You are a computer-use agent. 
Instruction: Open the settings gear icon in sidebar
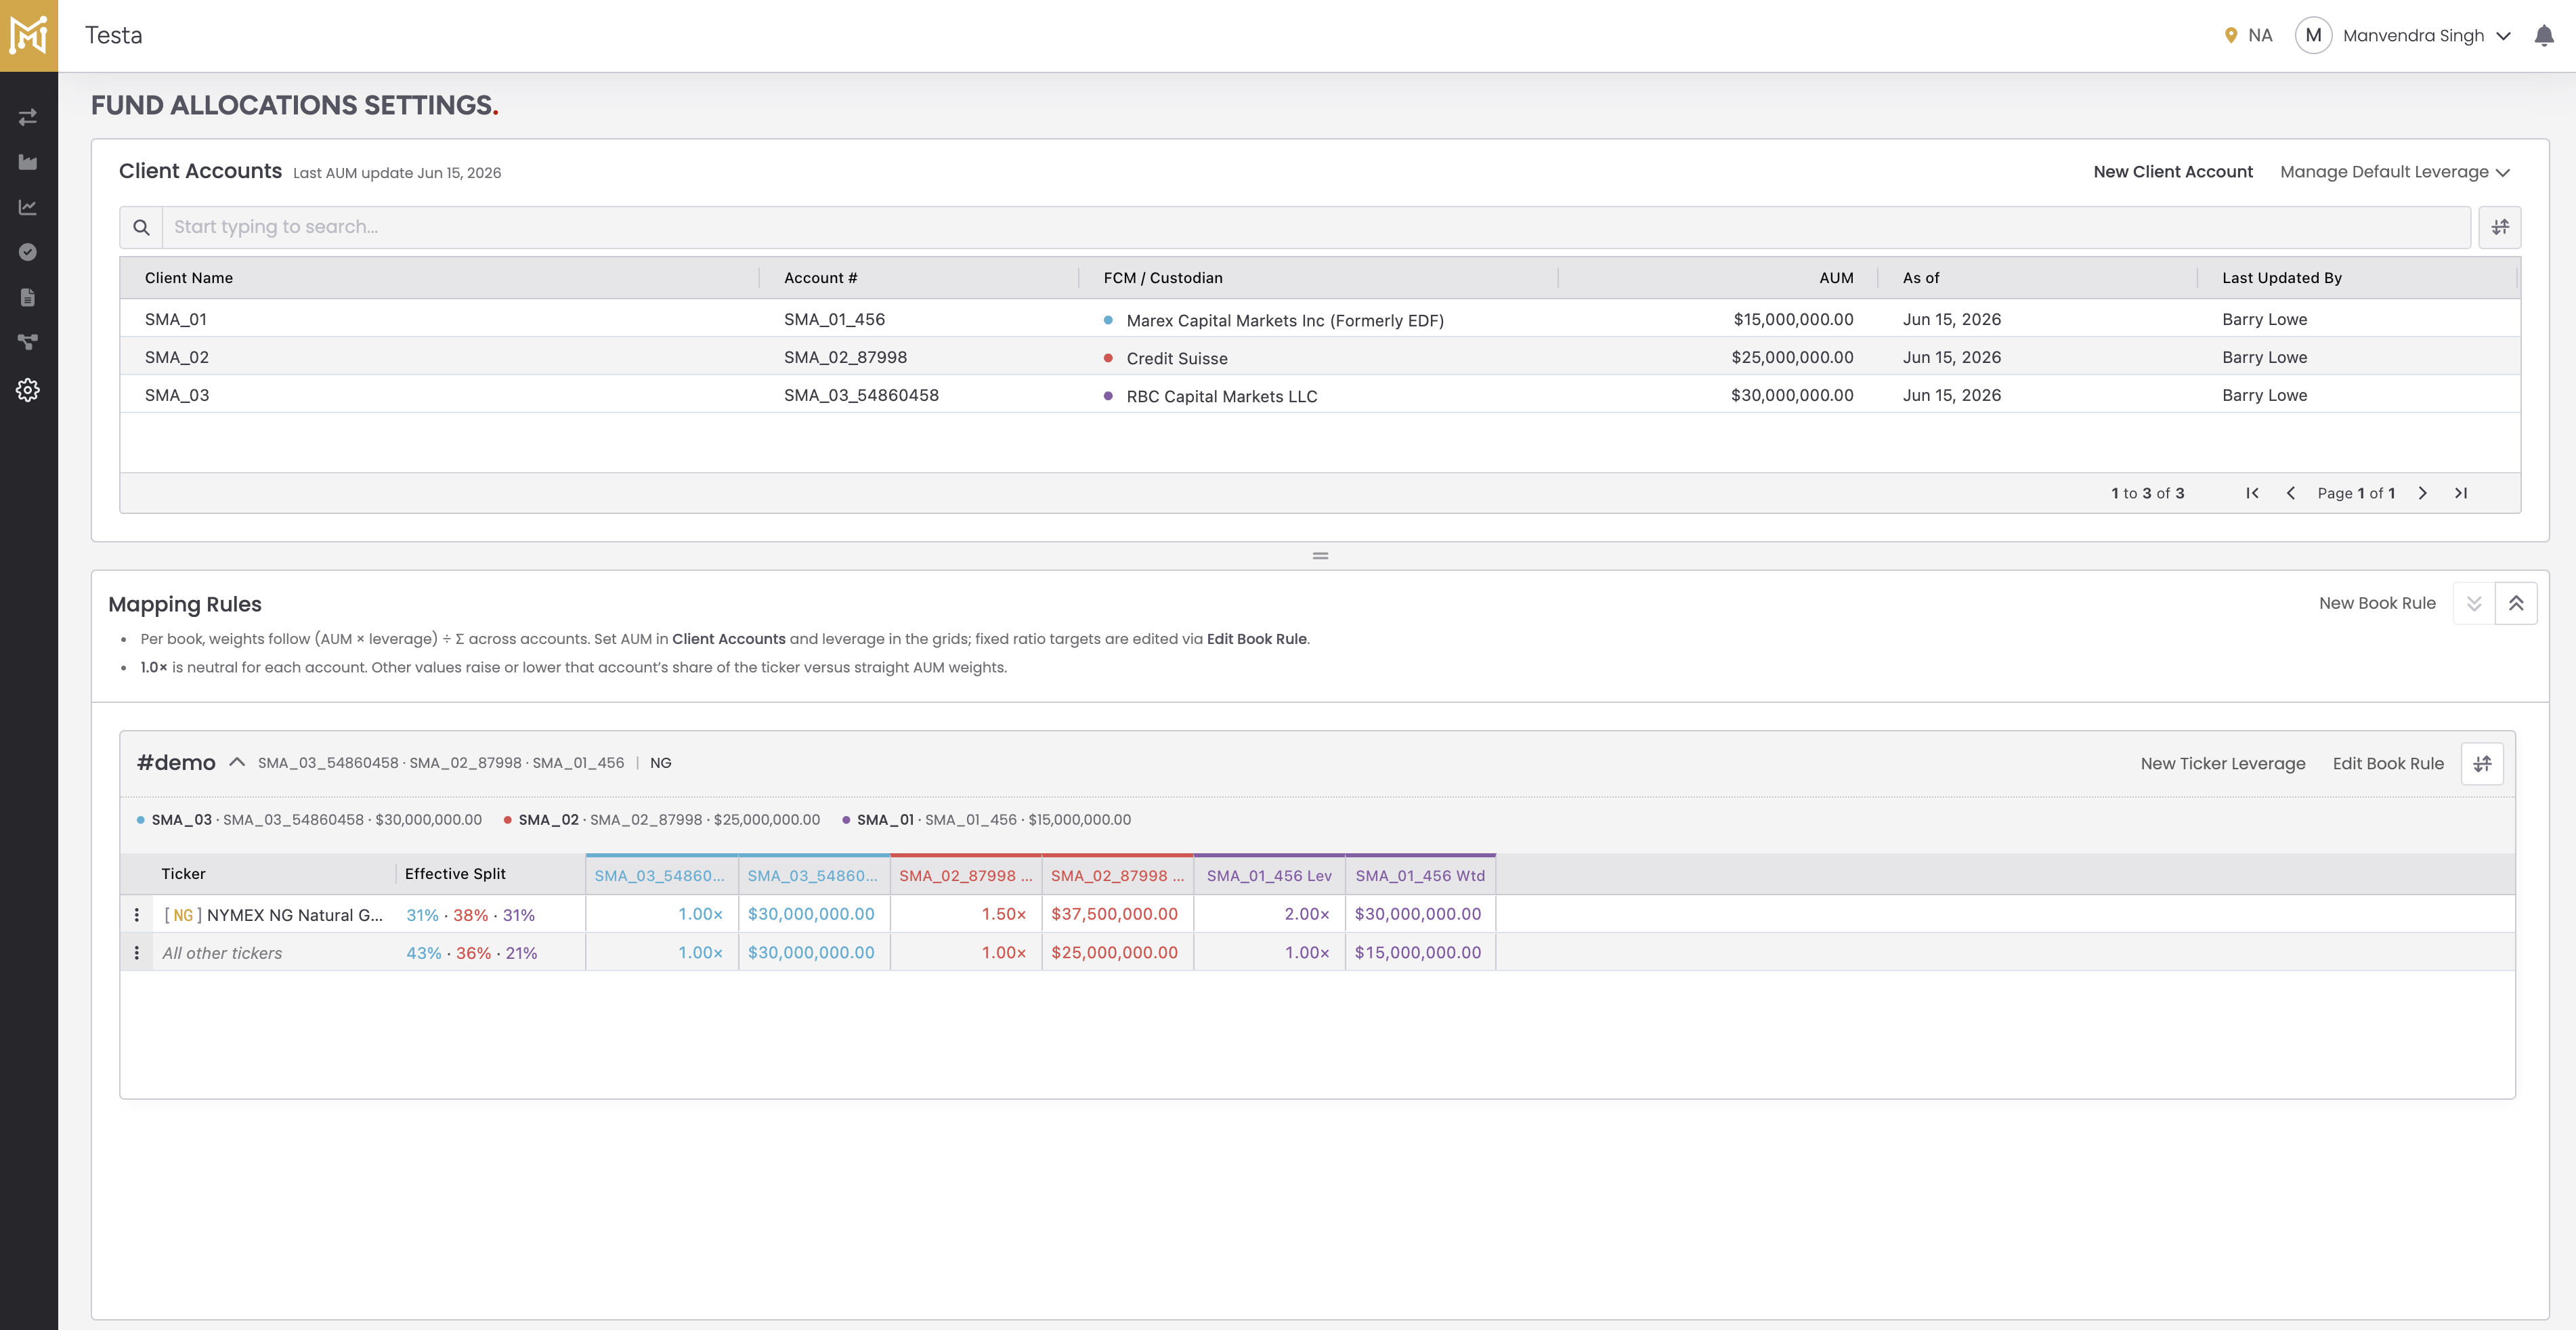(28, 390)
